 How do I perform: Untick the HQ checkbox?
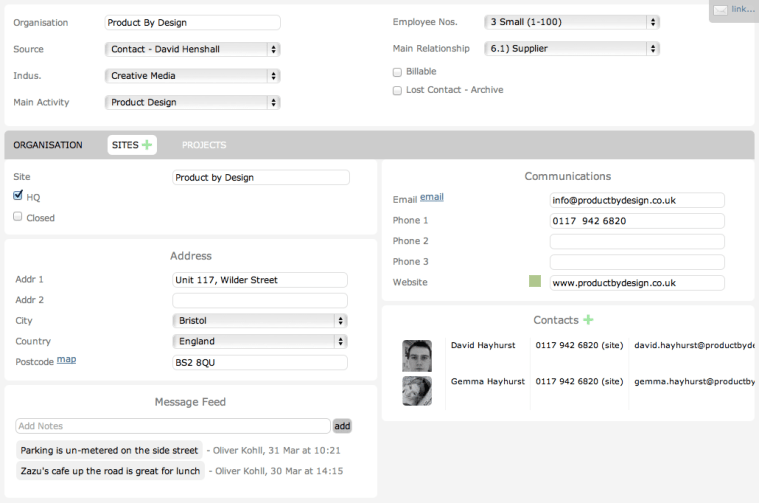tap(18, 197)
